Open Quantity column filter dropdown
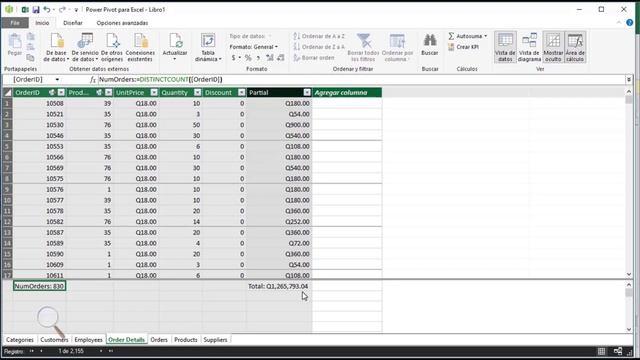This screenshot has height=360, width=640. click(198, 93)
